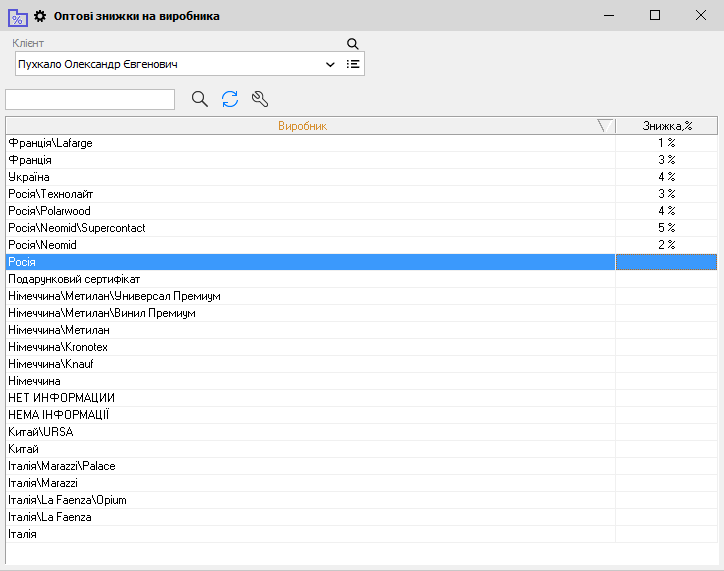Click the empty search input field
Image resolution: width=724 pixels, height=571 pixels.
point(90,99)
